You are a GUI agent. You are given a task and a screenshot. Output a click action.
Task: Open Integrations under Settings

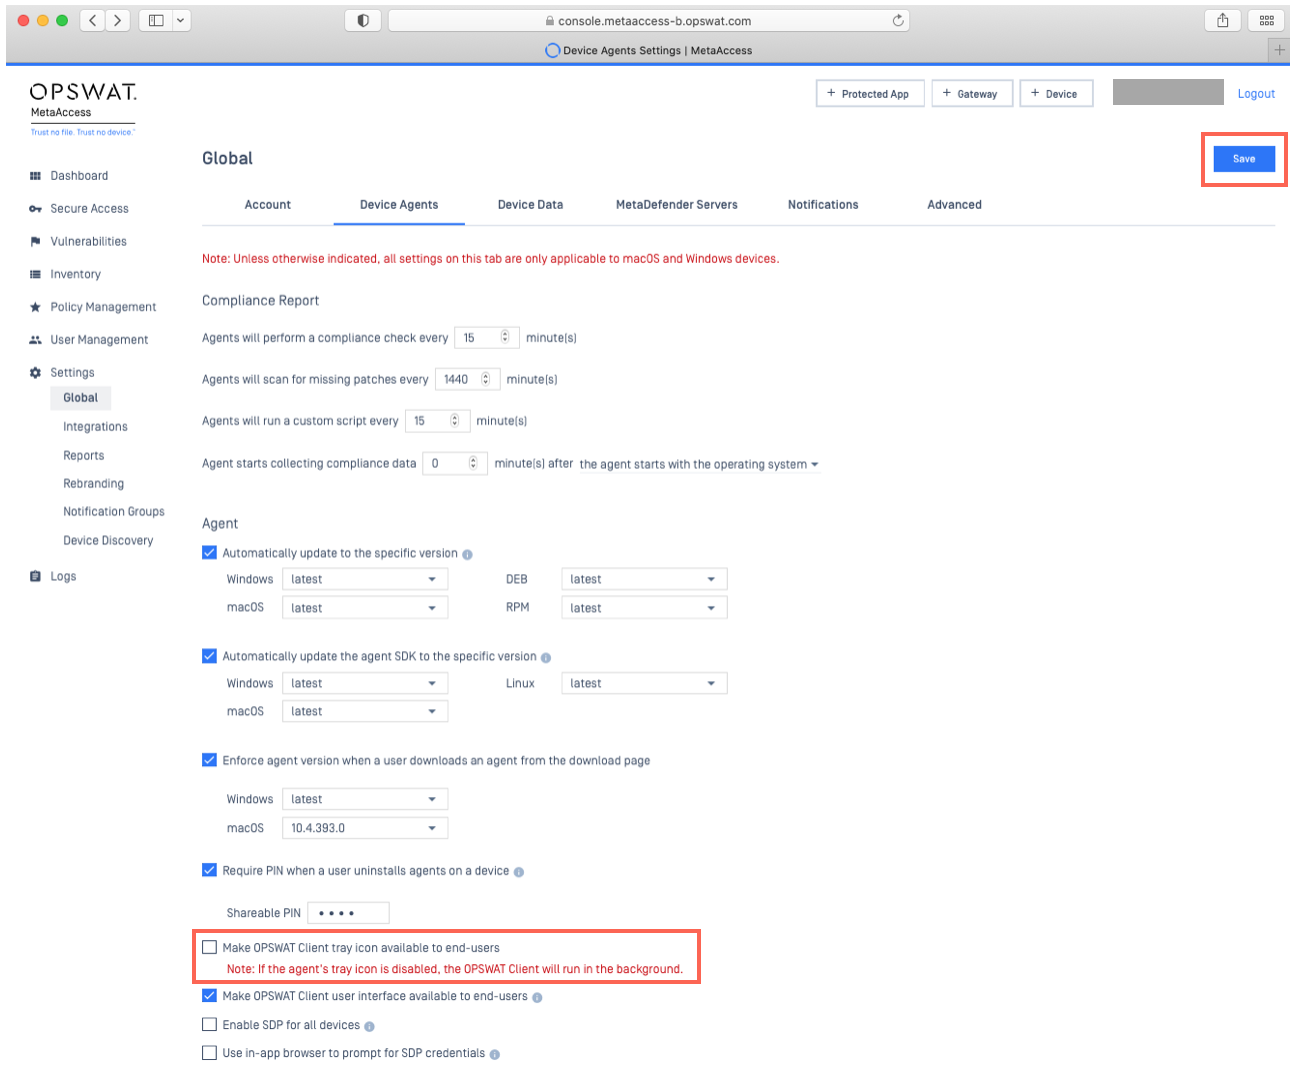tap(95, 427)
